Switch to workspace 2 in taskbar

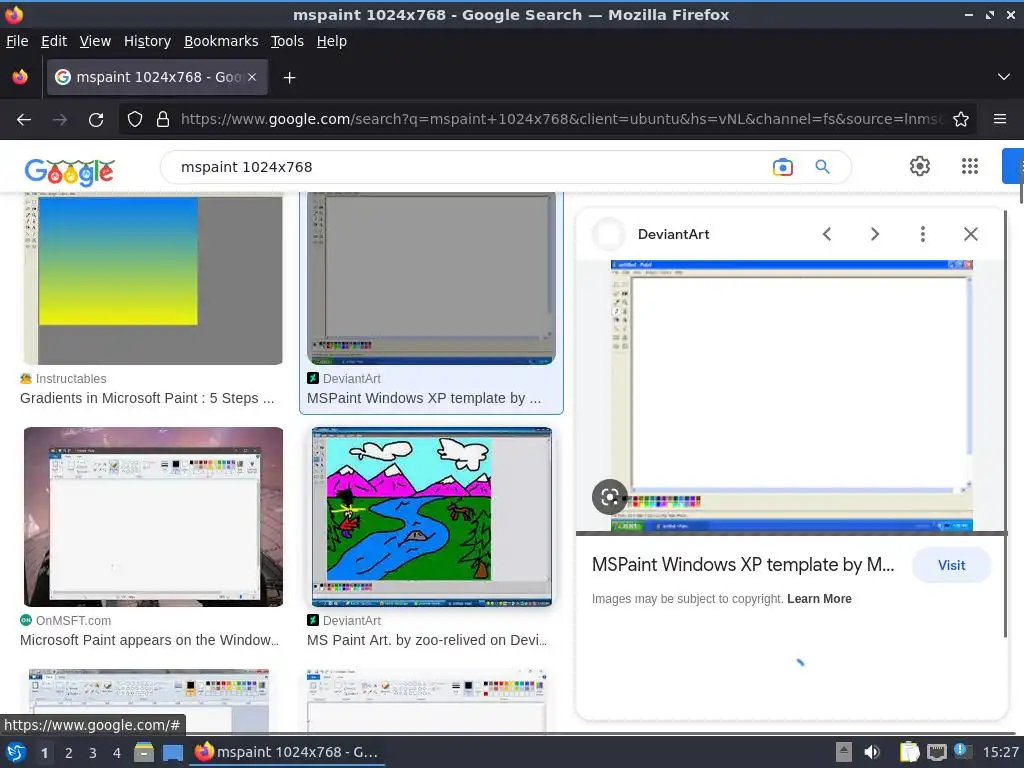[69, 753]
